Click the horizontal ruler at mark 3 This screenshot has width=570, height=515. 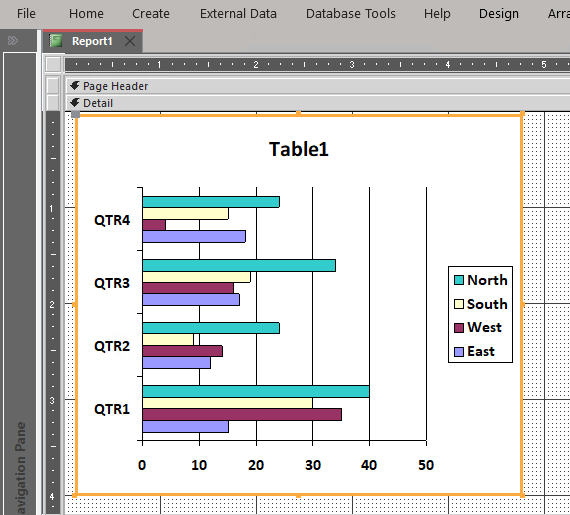coord(352,65)
